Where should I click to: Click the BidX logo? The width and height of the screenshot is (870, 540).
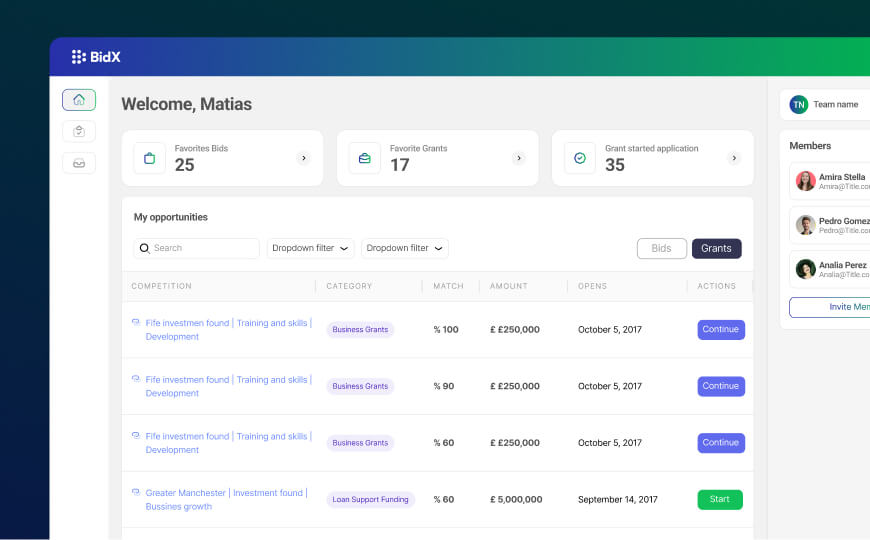[x=96, y=57]
